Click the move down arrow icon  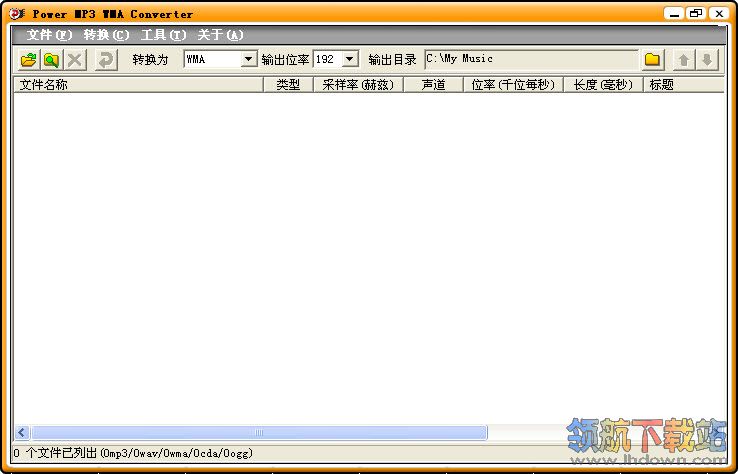point(707,60)
